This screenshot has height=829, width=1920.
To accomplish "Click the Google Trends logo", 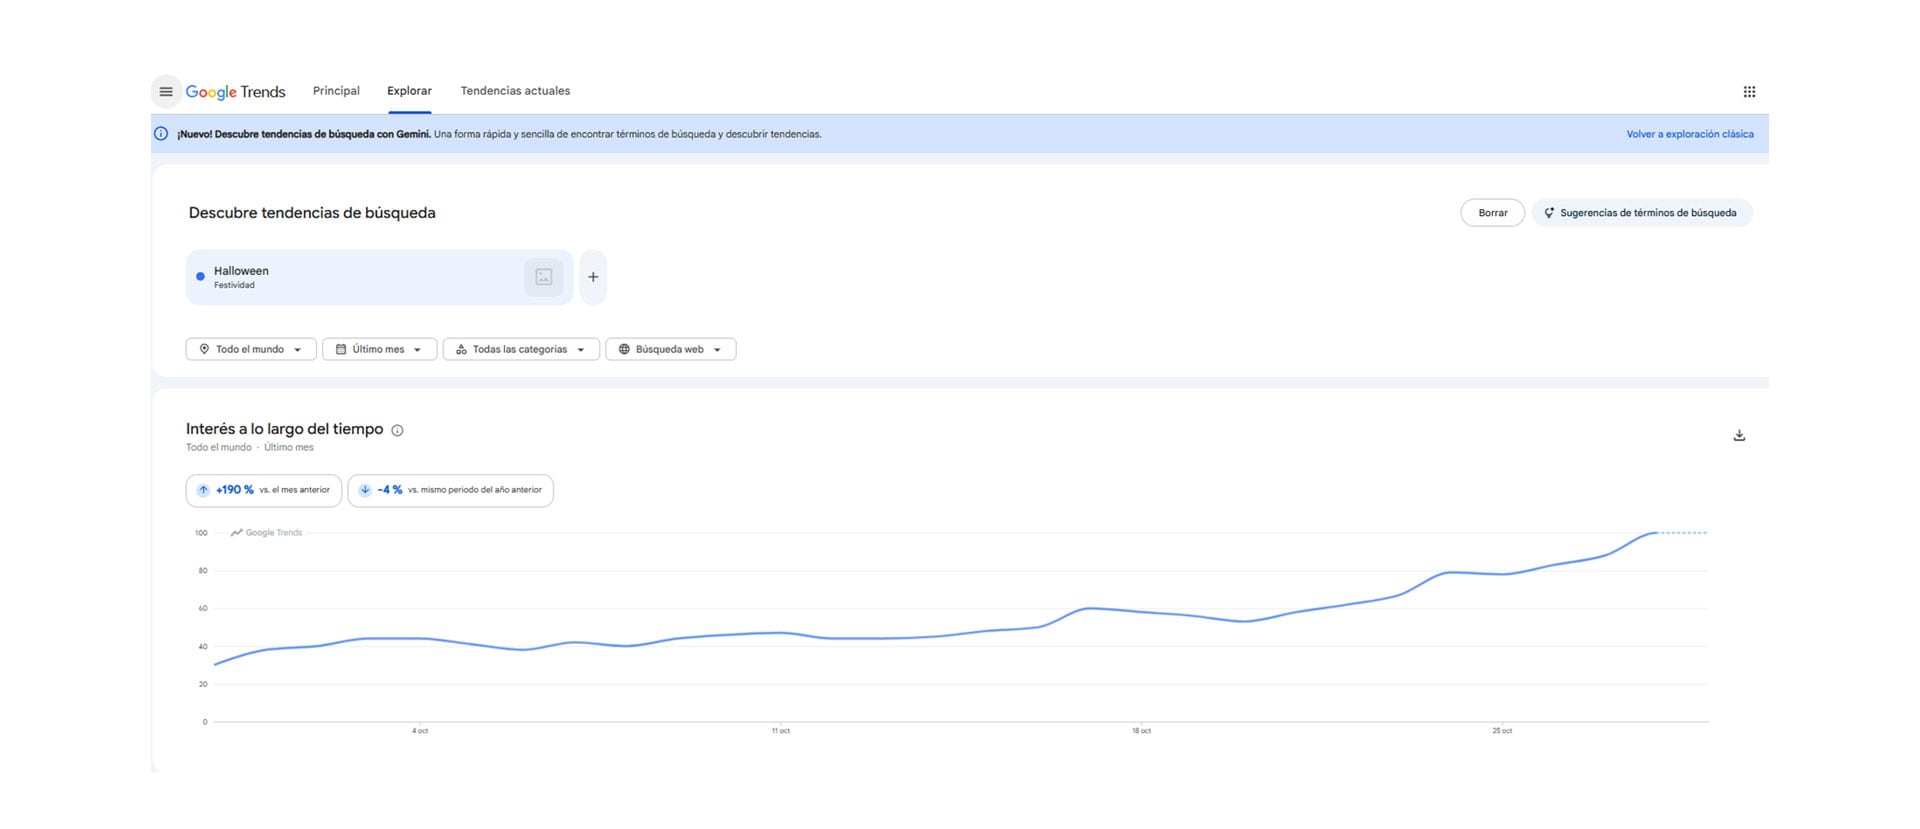I will [x=236, y=92].
